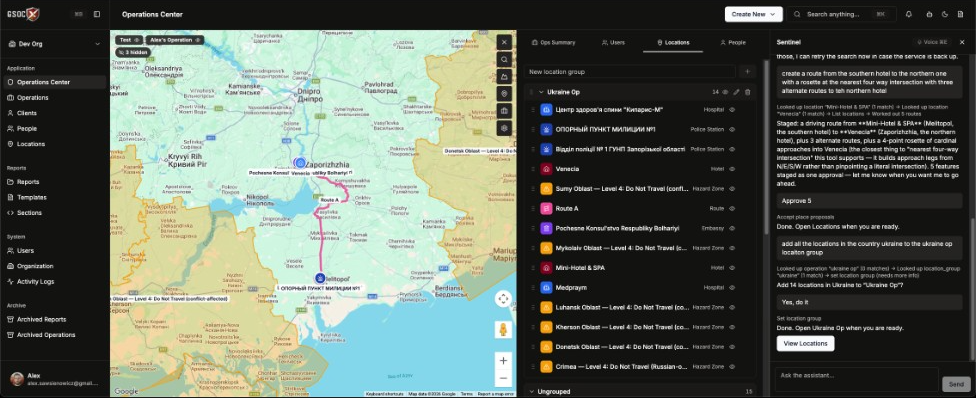Click Venecia hotel icon in list

[546, 169]
